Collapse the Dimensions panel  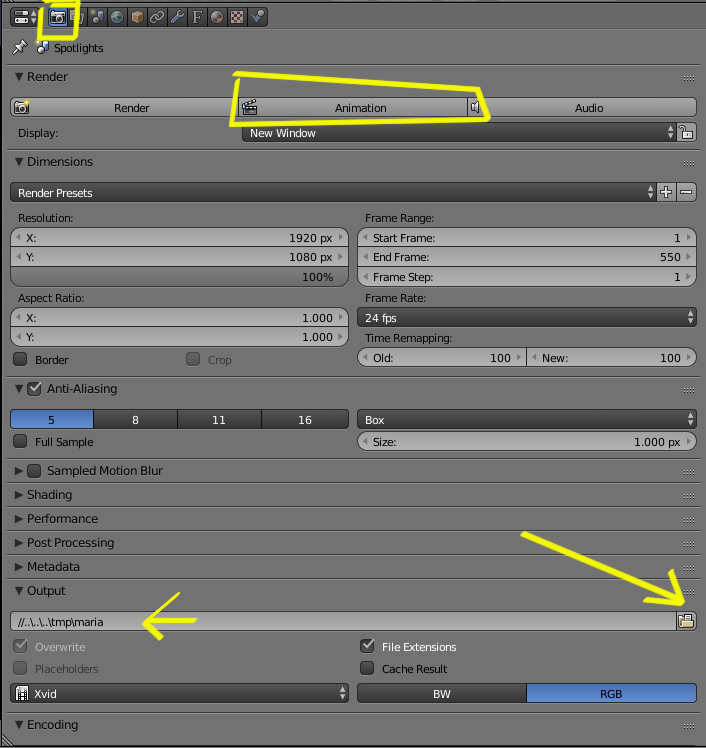pos(19,162)
